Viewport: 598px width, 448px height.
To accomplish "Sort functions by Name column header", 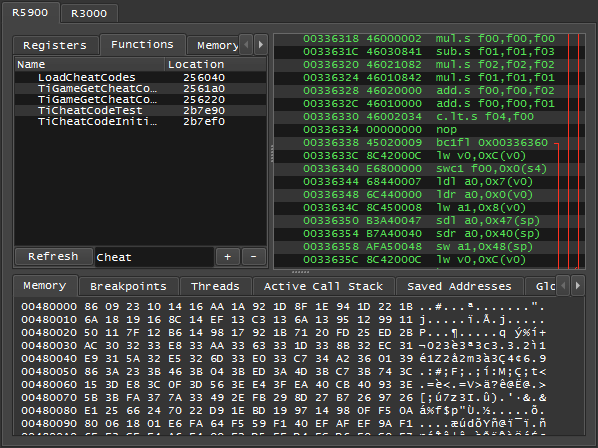I will point(90,64).
